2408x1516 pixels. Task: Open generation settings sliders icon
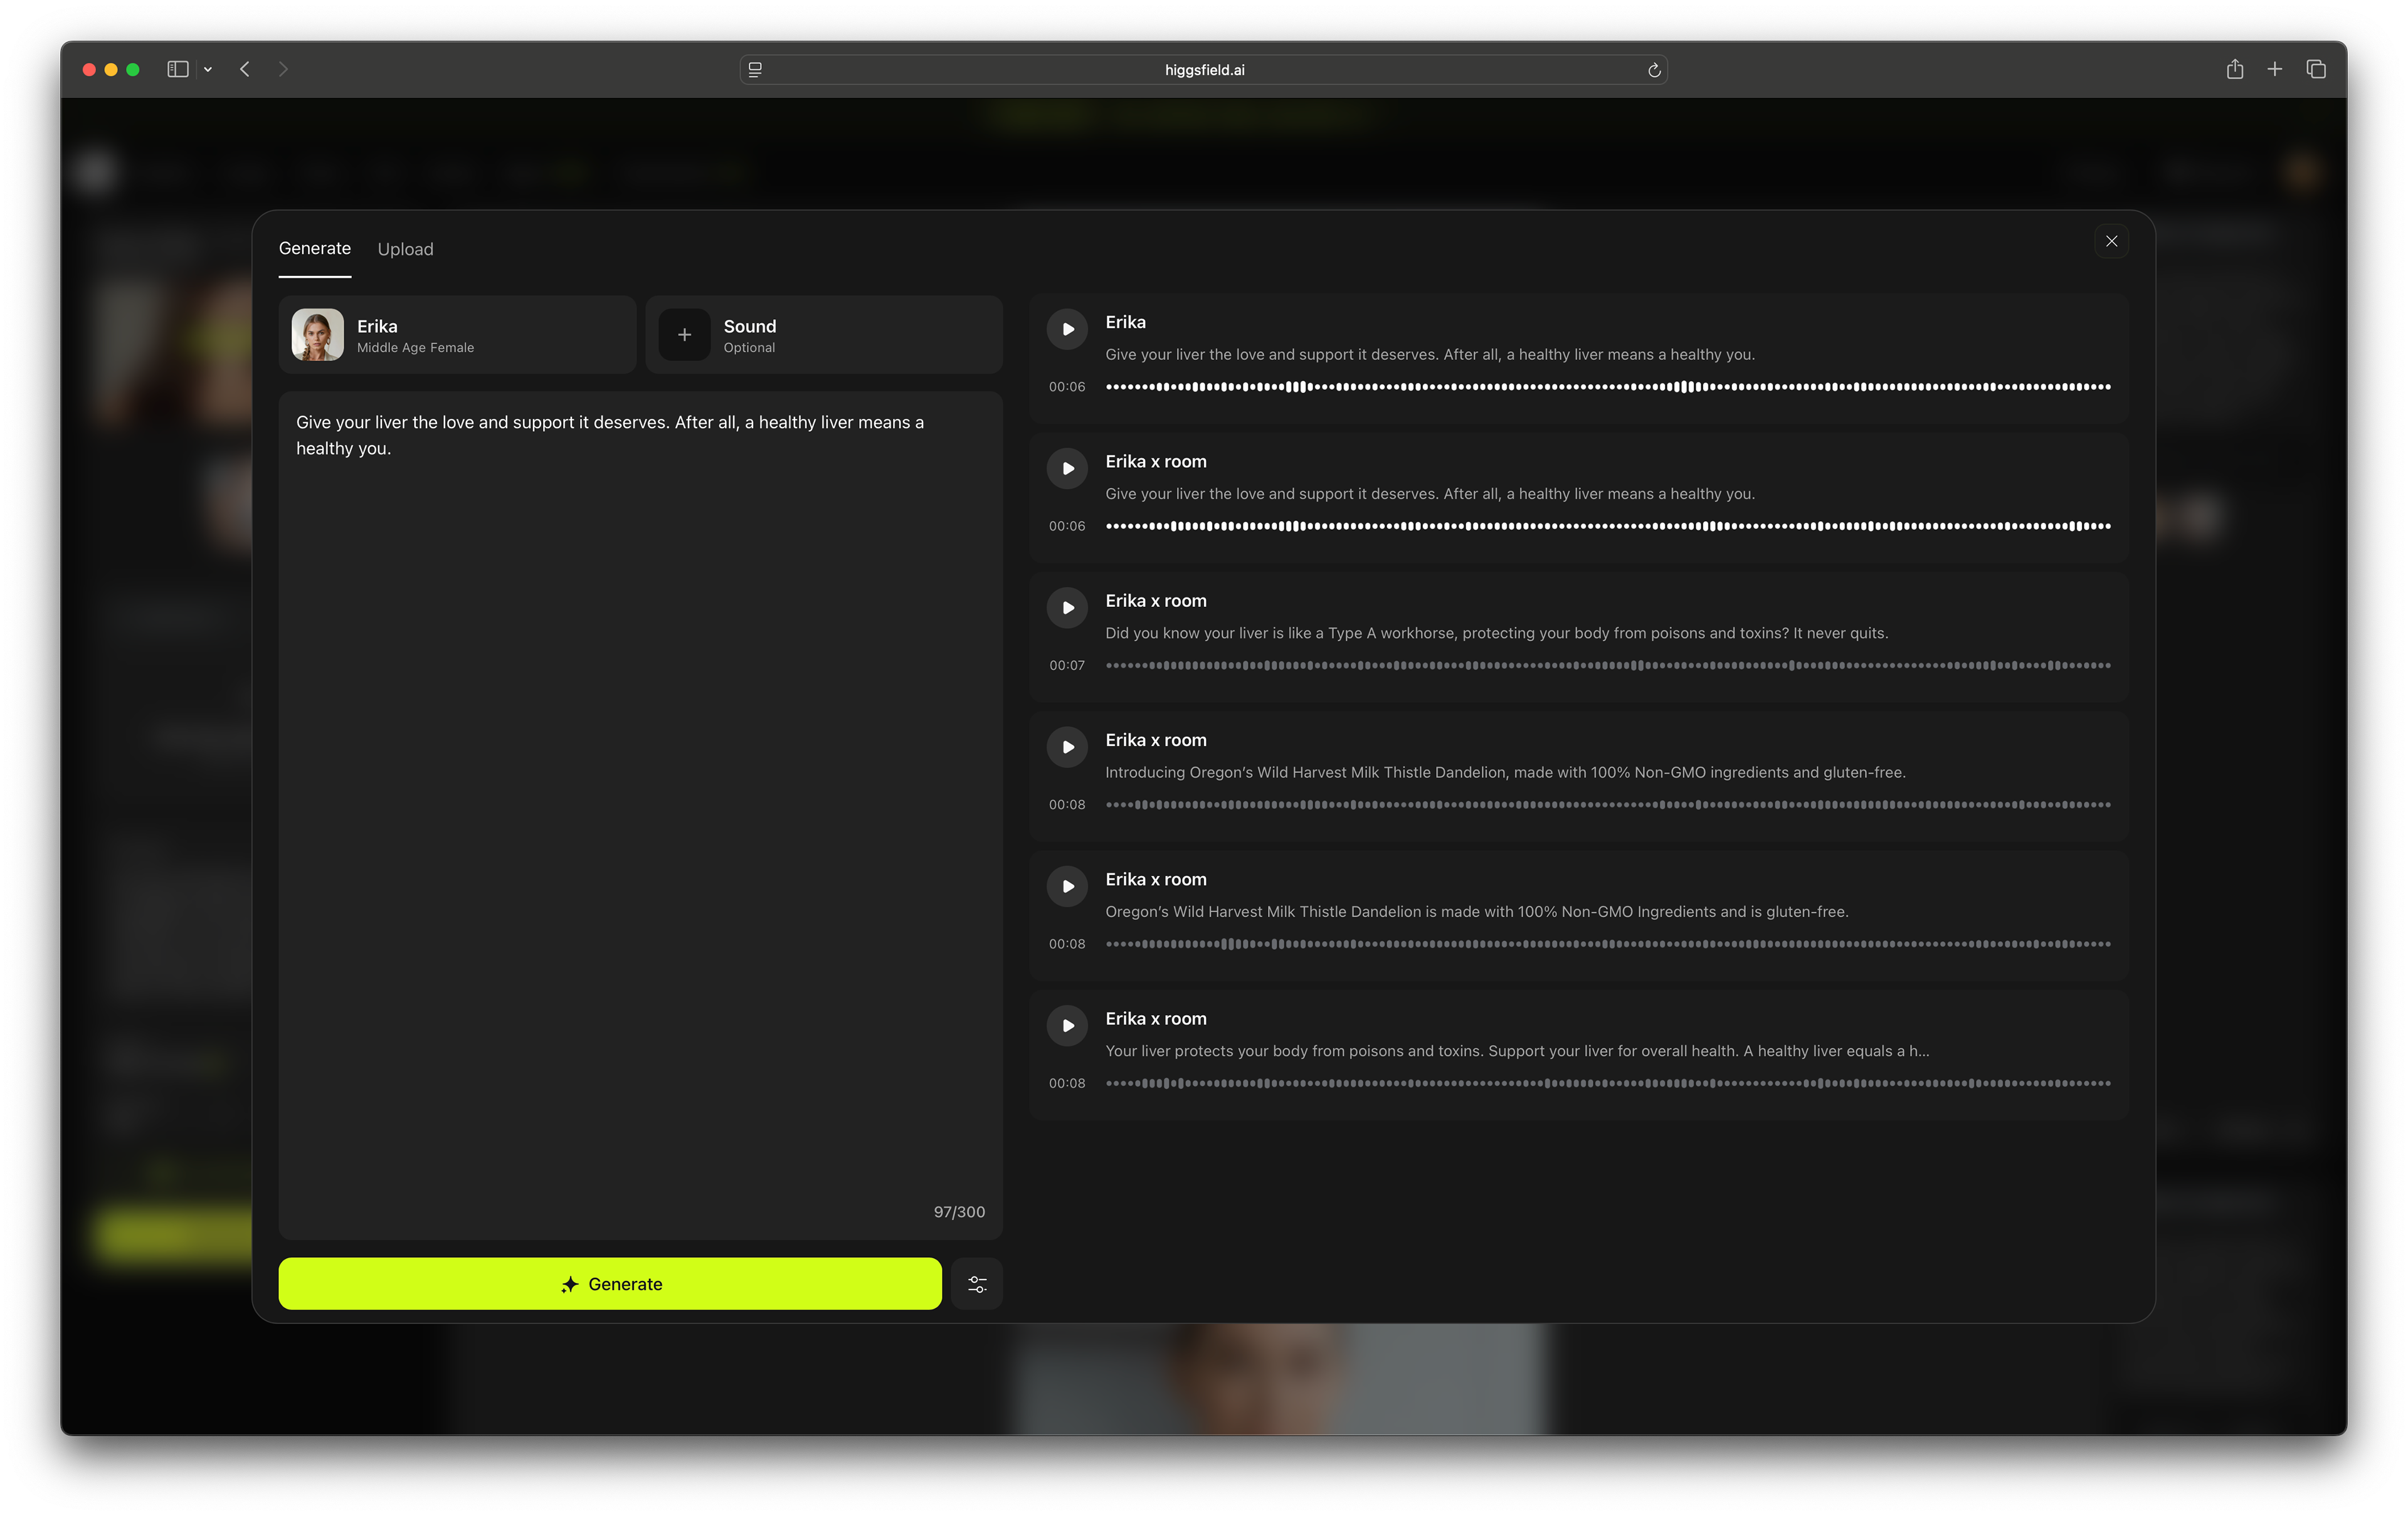pyautogui.click(x=977, y=1284)
